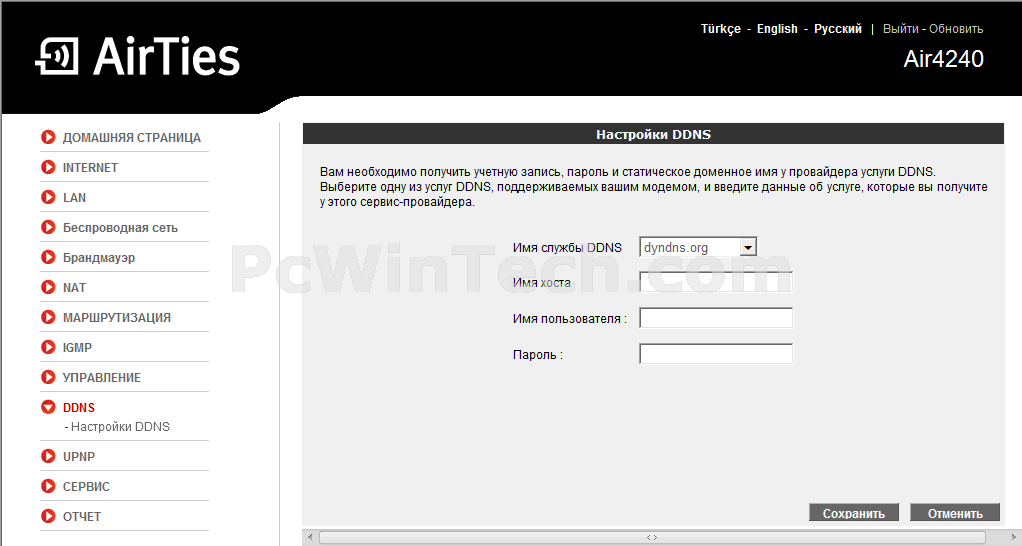Open the МАРШРУТИЗАЦИЯ menu section
1022x546 pixels.
click(117, 317)
